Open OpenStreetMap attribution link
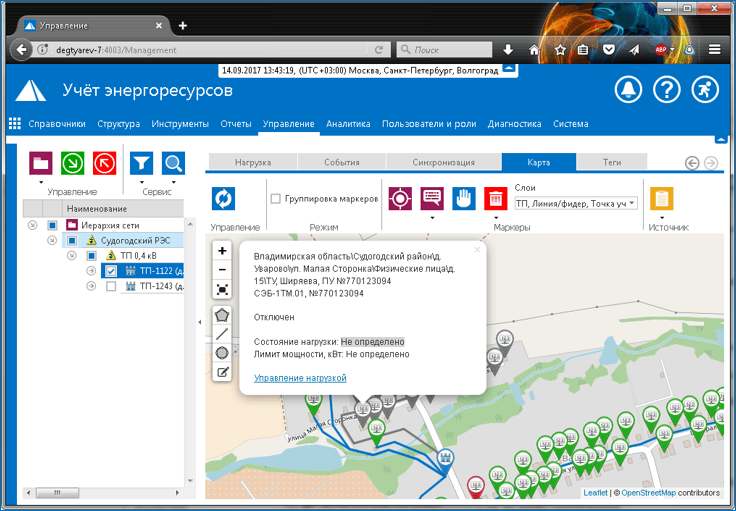Image resolution: width=736 pixels, height=511 pixels. pos(648,493)
